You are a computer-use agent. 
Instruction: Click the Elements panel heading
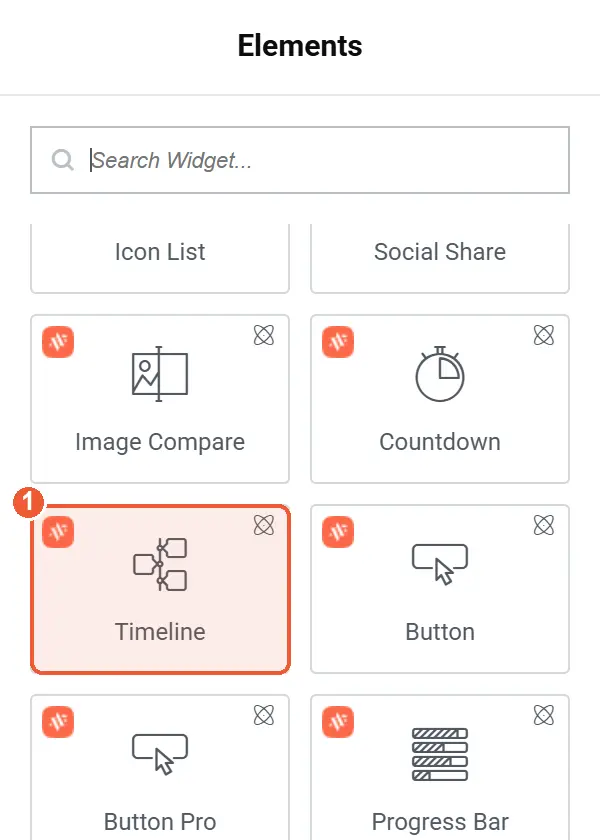click(300, 46)
